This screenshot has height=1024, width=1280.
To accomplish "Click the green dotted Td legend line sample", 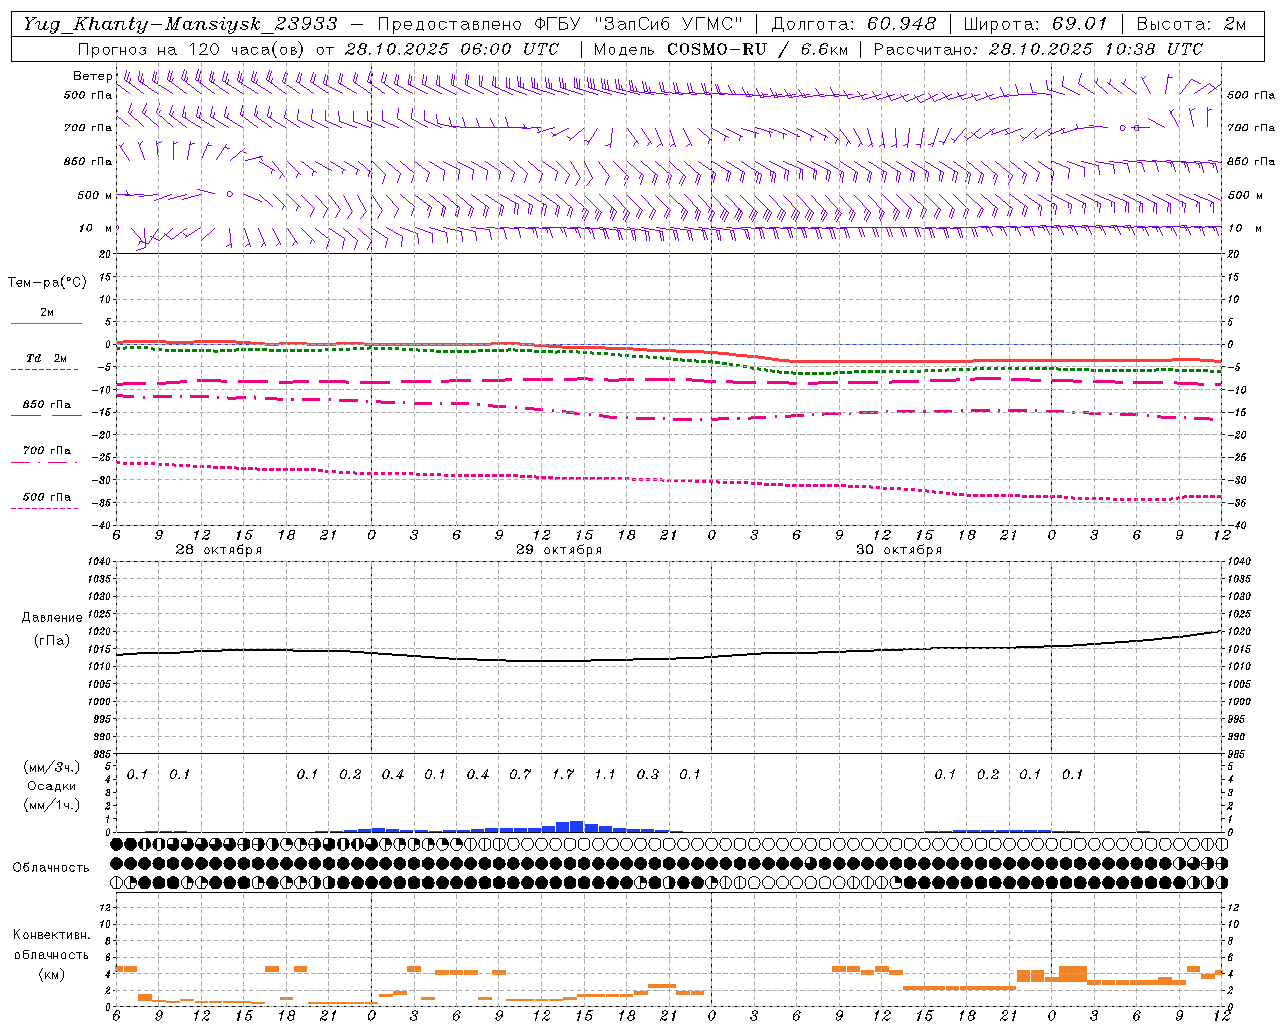I will 45,370.
